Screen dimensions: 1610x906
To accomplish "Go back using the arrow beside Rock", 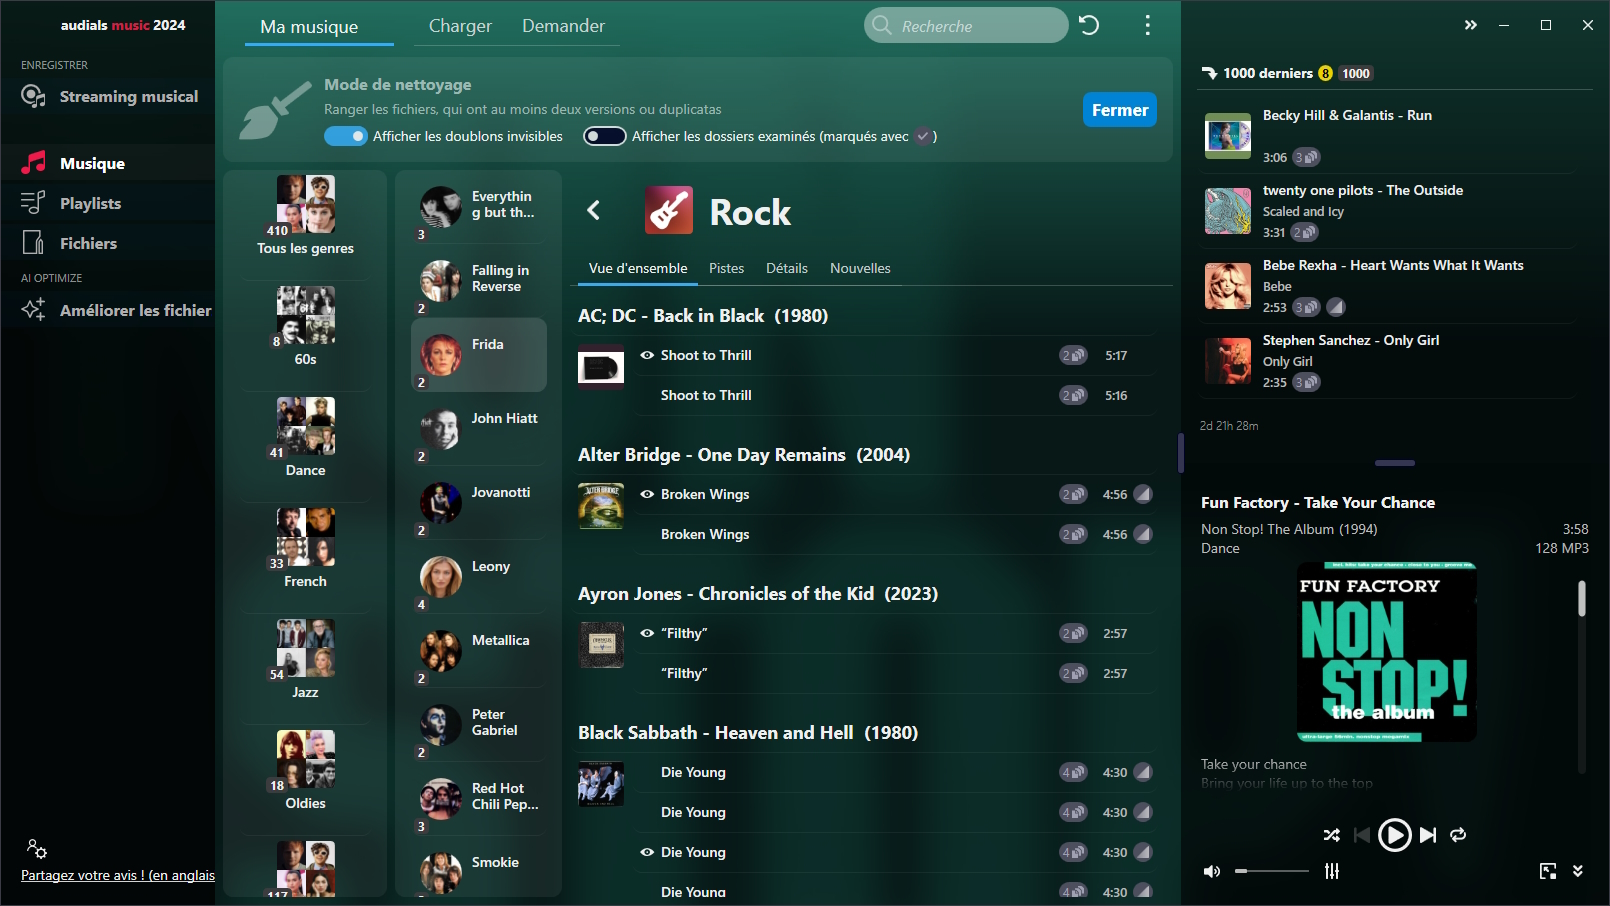I will click(594, 210).
